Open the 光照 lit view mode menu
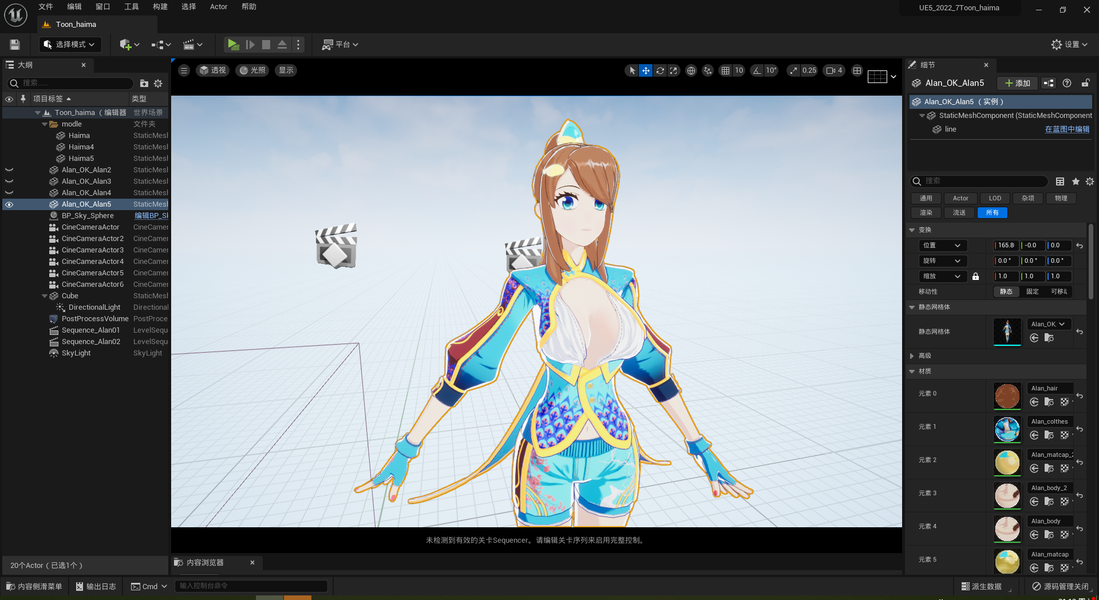This screenshot has width=1099, height=600. click(x=252, y=70)
